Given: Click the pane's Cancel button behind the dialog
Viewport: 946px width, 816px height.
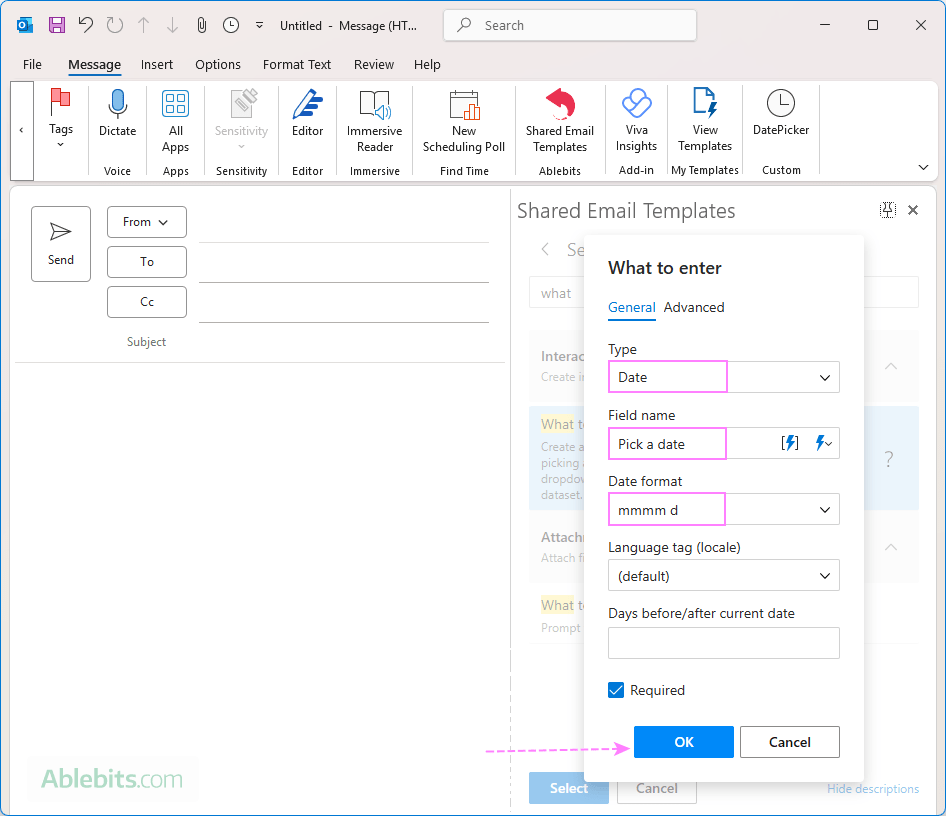Looking at the screenshot, I should (657, 788).
